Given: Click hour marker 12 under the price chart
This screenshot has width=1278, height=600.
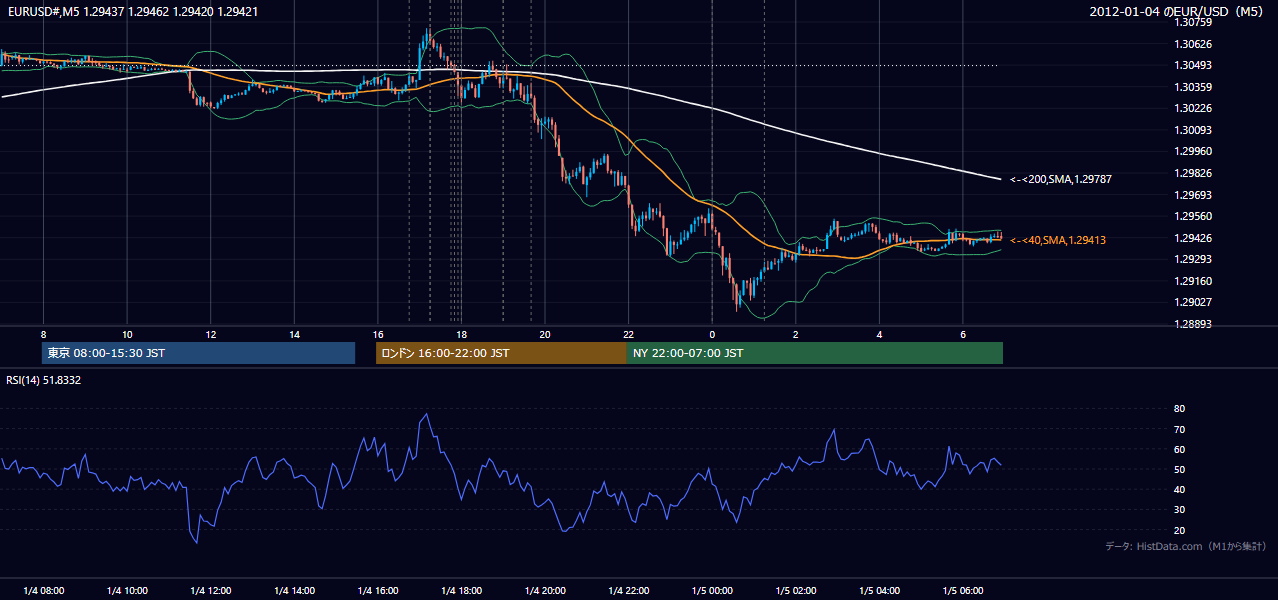Looking at the screenshot, I should tap(210, 334).
